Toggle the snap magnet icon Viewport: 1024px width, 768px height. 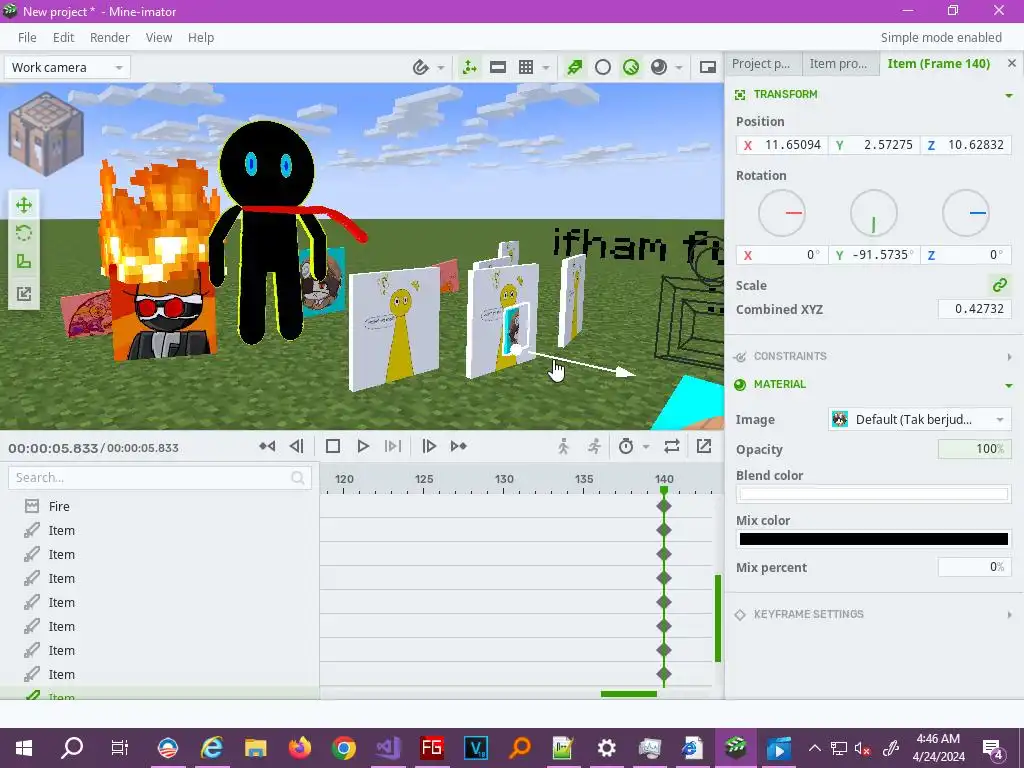pos(421,67)
